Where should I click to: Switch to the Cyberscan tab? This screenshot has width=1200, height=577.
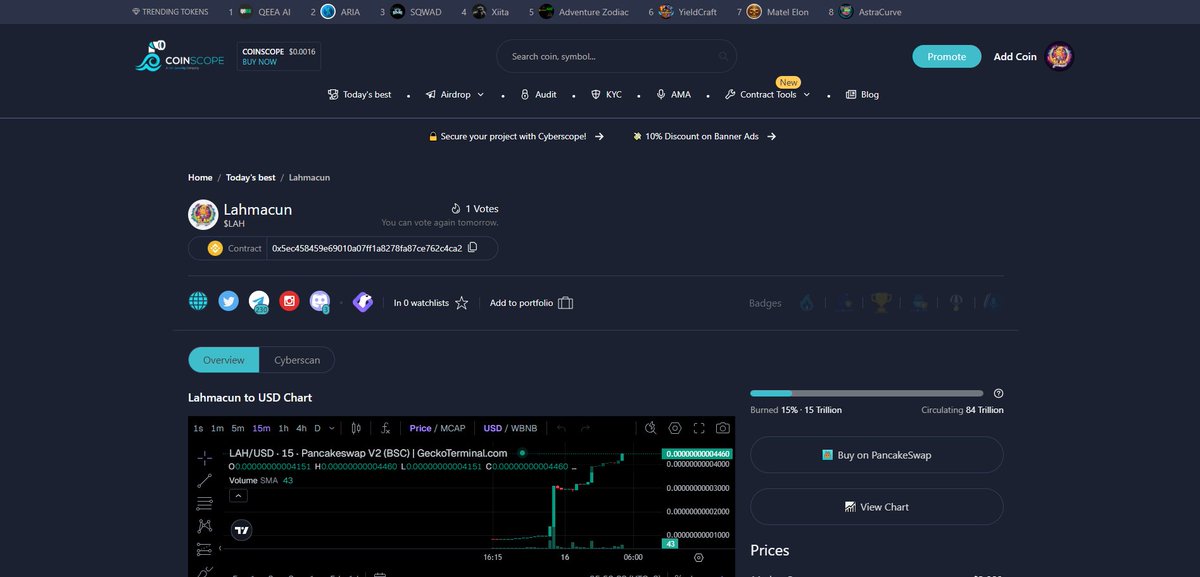(x=297, y=359)
